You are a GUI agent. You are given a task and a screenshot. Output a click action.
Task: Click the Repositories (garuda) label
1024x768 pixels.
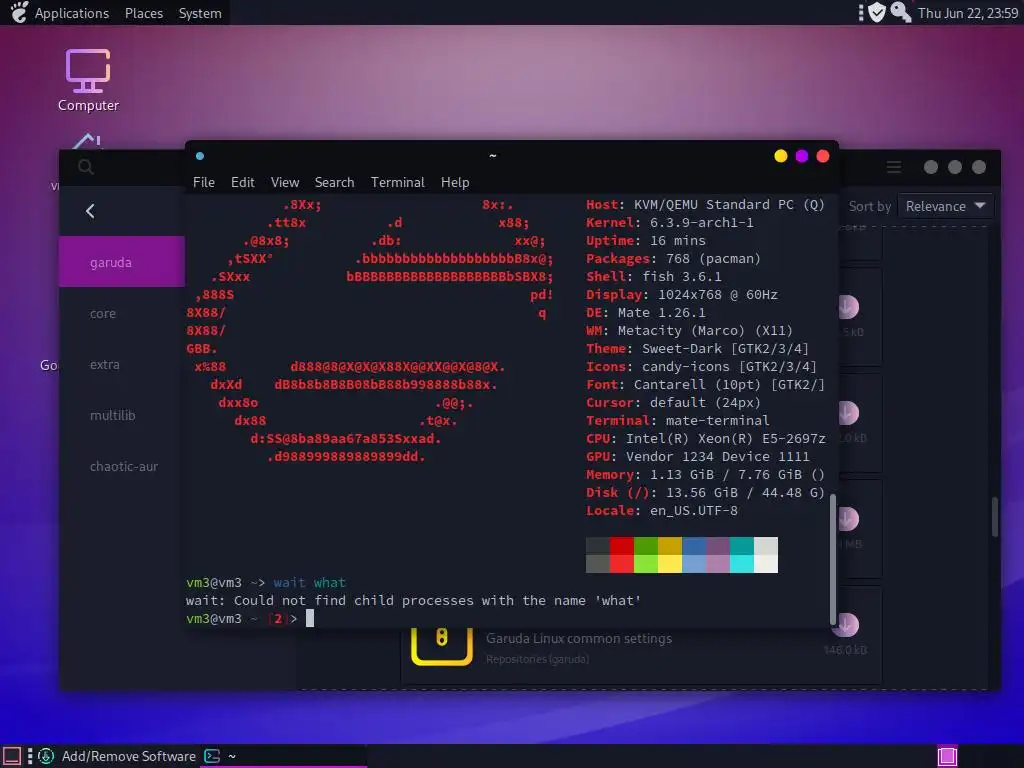tap(537, 659)
